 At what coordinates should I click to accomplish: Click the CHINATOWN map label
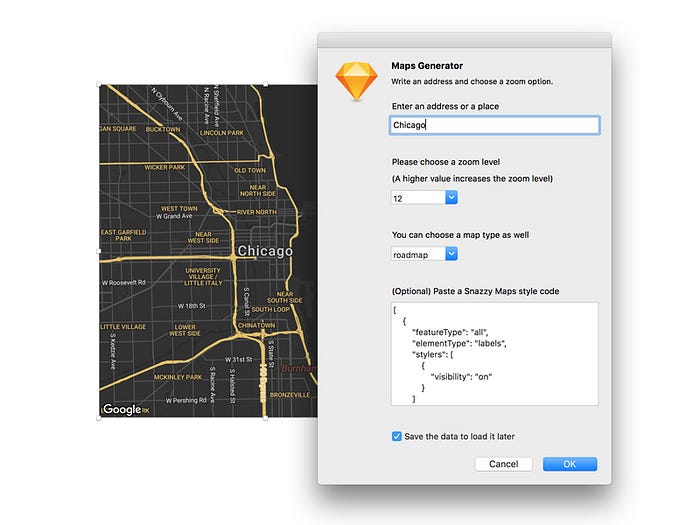(256, 325)
